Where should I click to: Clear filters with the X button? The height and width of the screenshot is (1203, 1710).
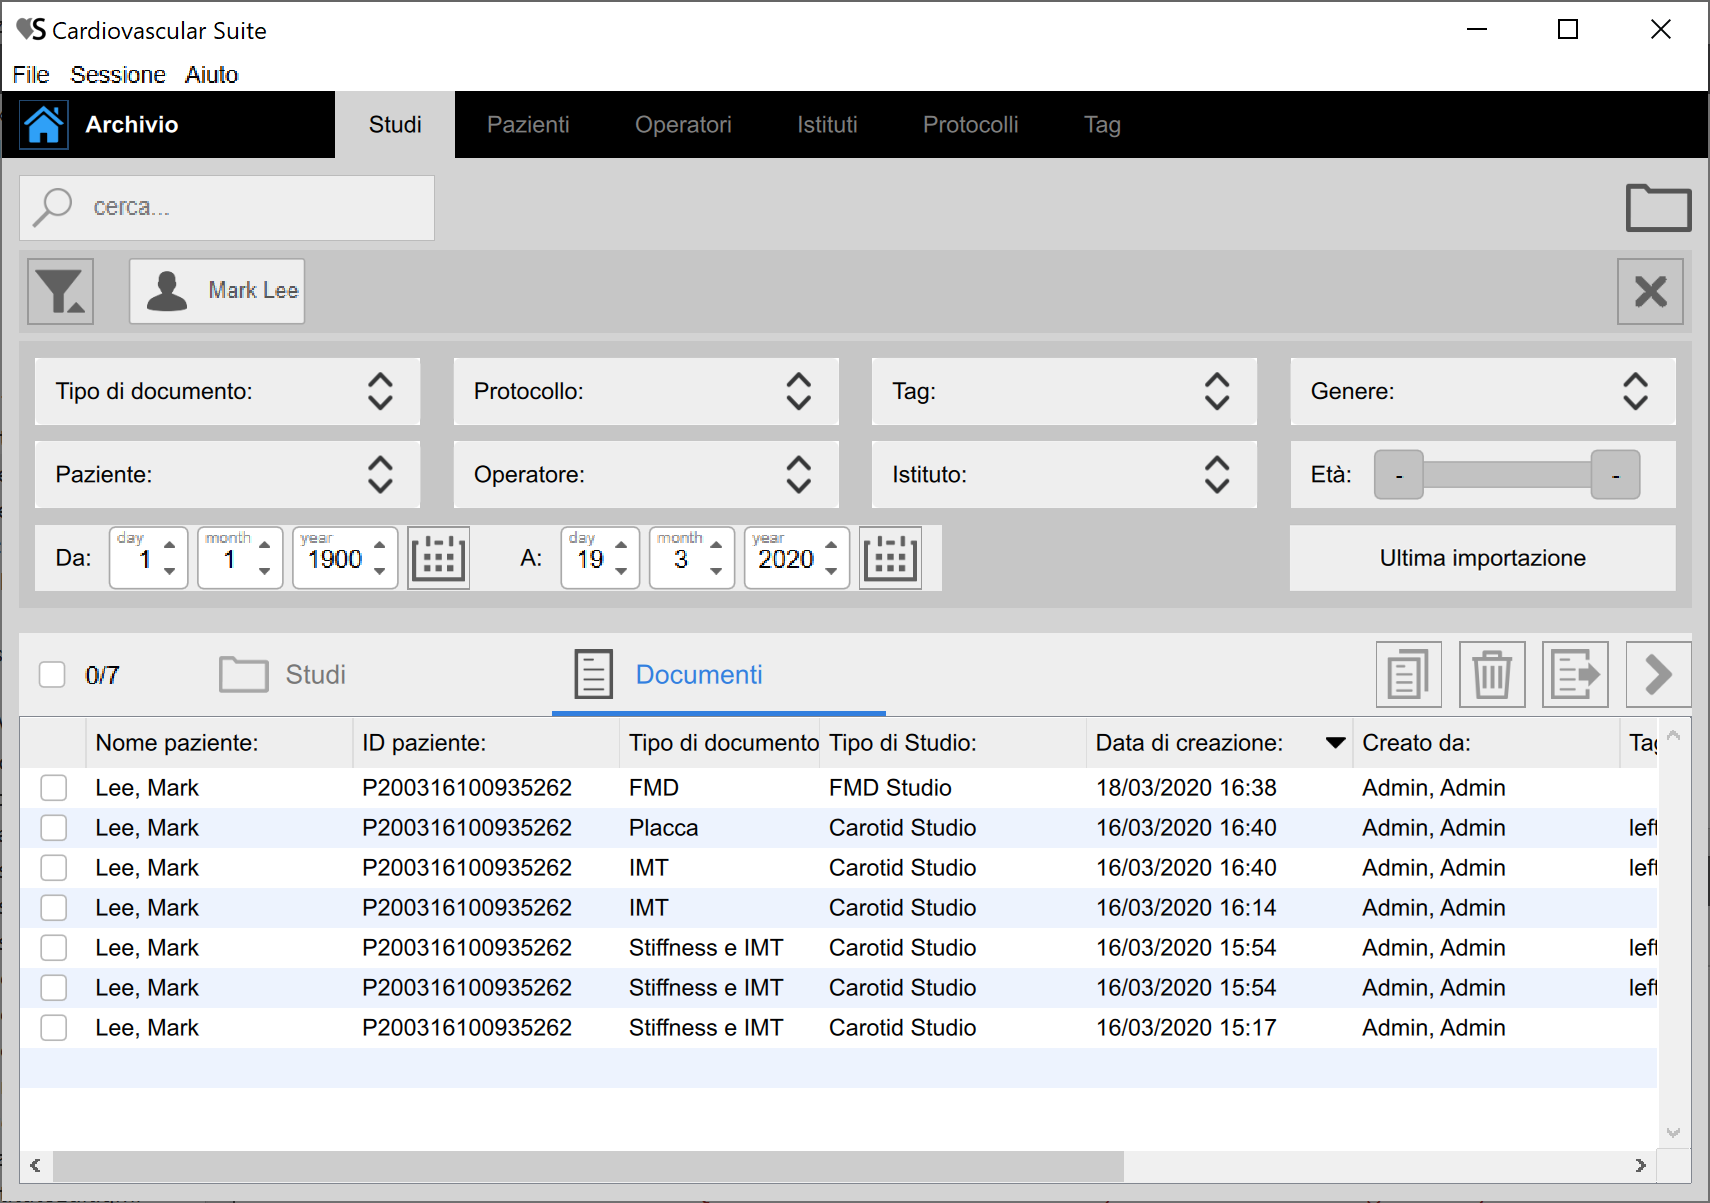[x=1650, y=291]
